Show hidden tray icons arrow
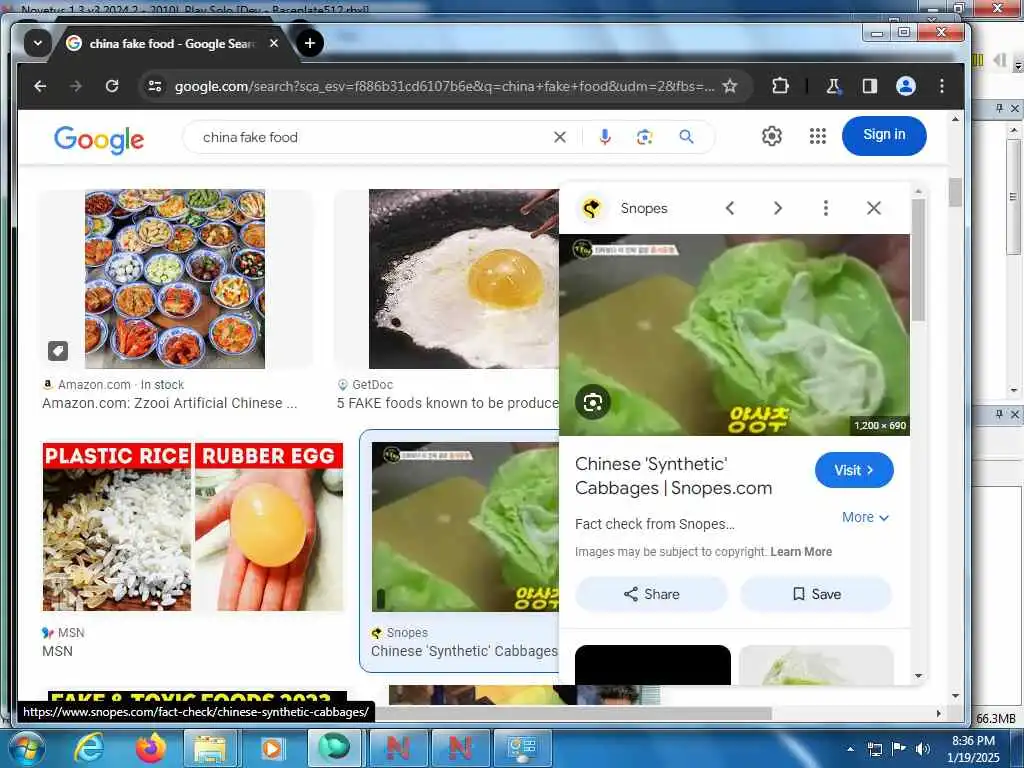 point(850,749)
